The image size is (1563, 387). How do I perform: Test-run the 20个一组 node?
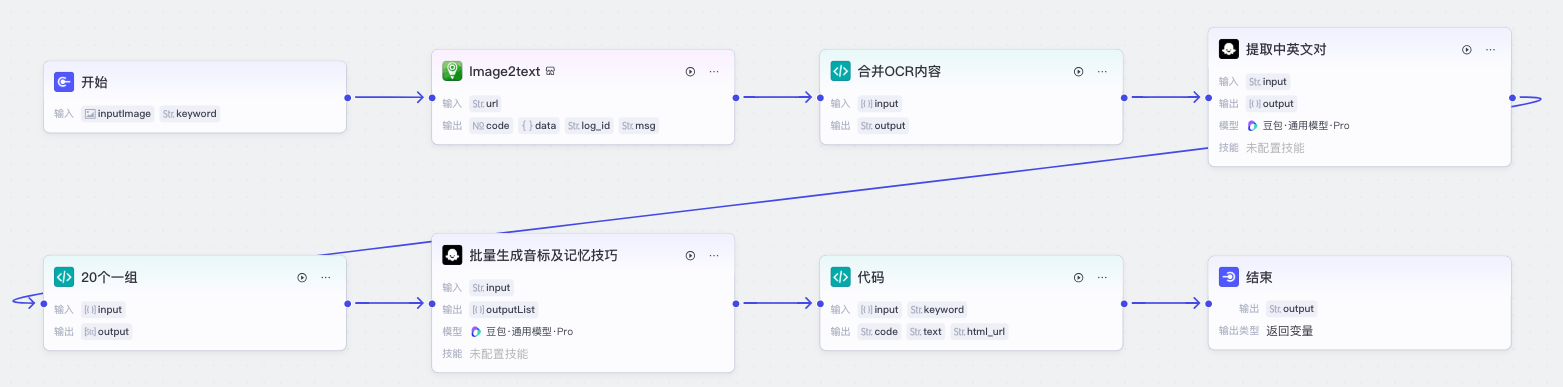[x=302, y=277]
